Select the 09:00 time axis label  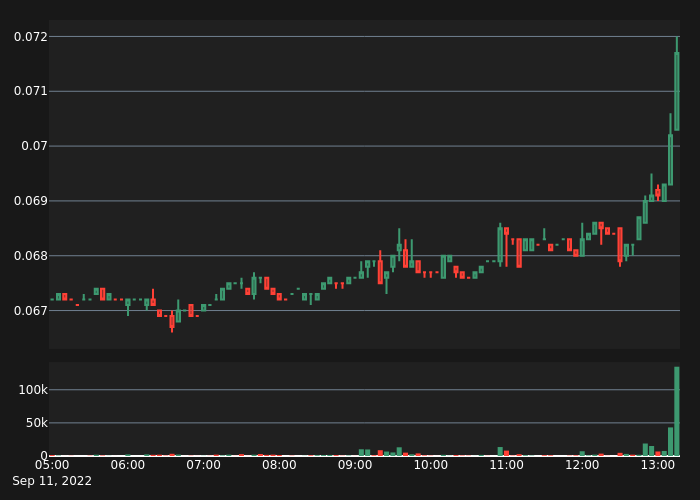click(355, 465)
